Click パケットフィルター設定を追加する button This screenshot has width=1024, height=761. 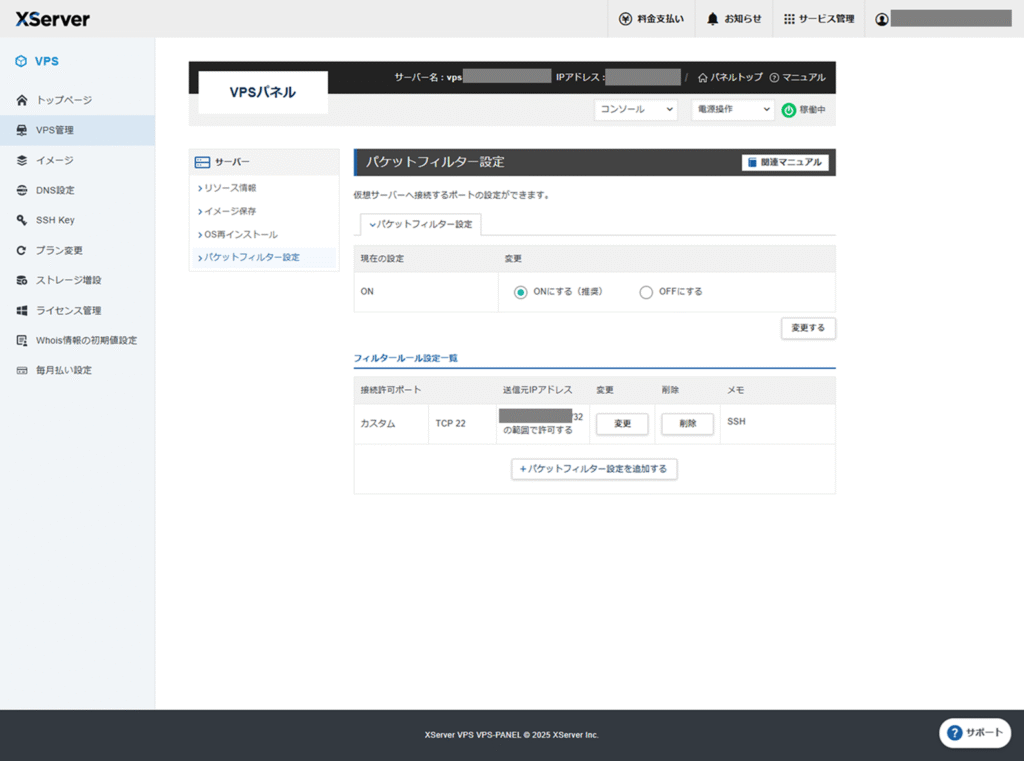click(594, 468)
